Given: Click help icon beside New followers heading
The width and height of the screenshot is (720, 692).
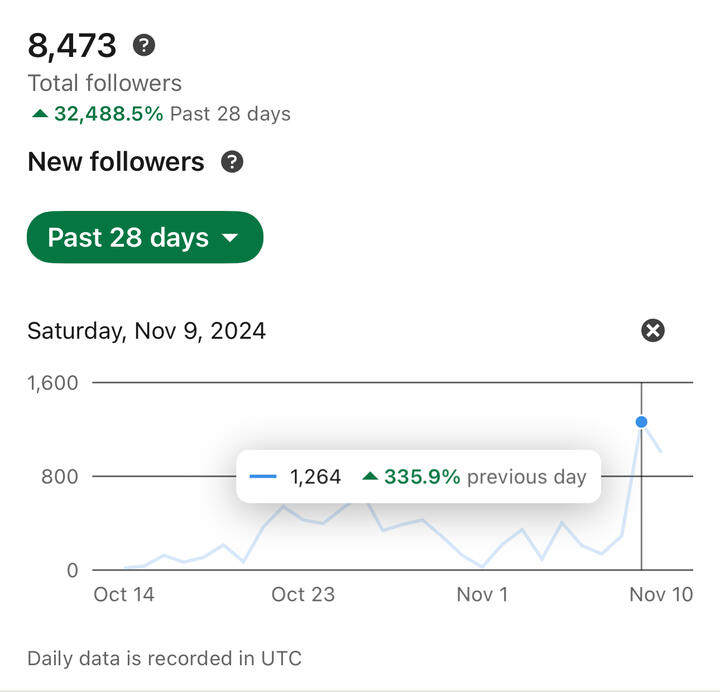Looking at the screenshot, I should coord(232,162).
